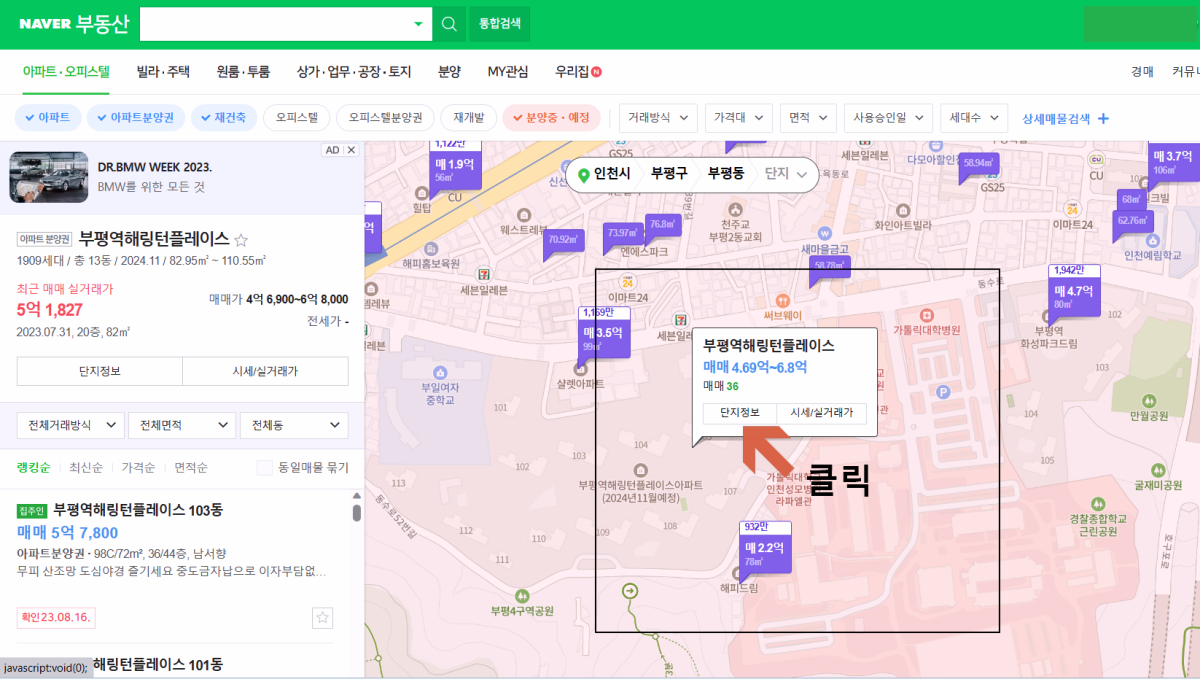Click 단지정보 in the left panel
The image size is (1200, 679).
click(100, 371)
